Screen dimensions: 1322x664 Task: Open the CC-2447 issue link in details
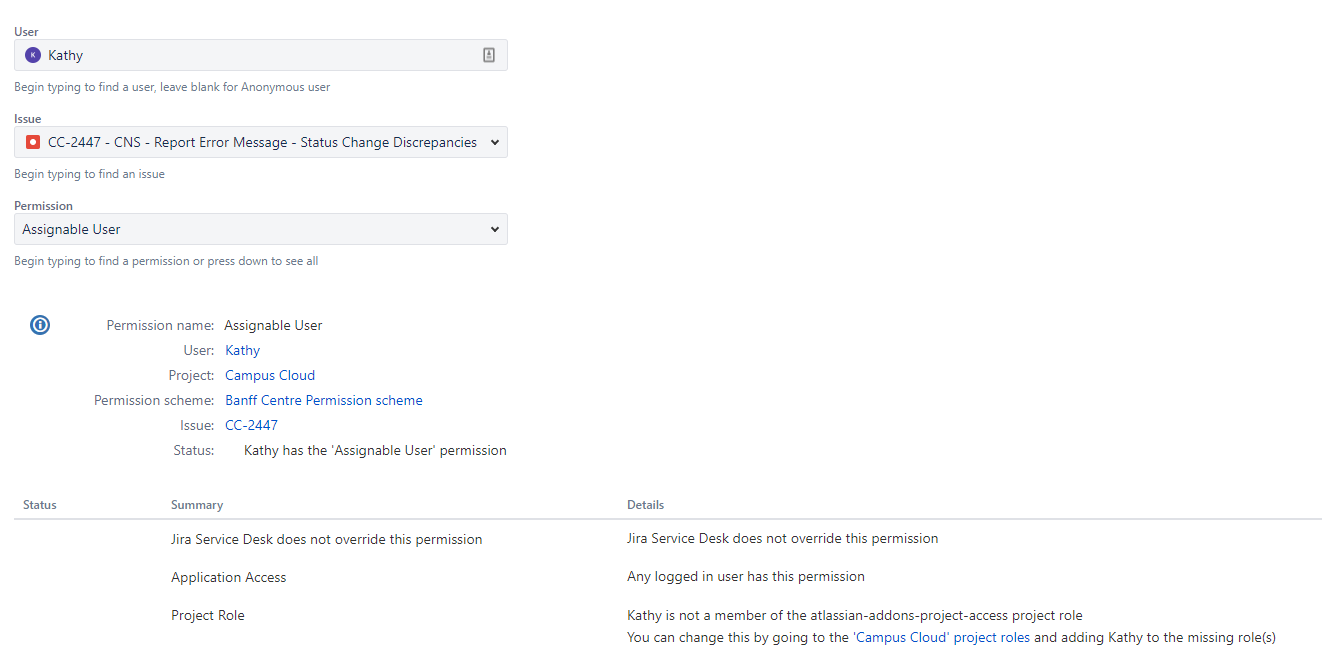(x=251, y=425)
